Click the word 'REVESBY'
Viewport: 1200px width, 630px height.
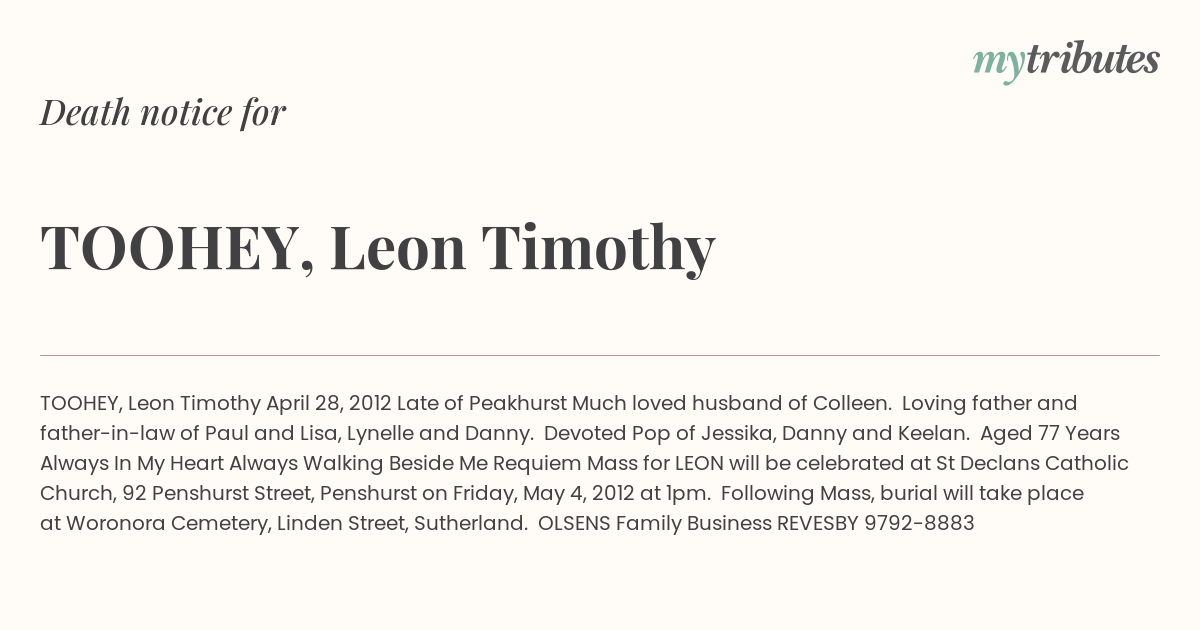point(818,523)
